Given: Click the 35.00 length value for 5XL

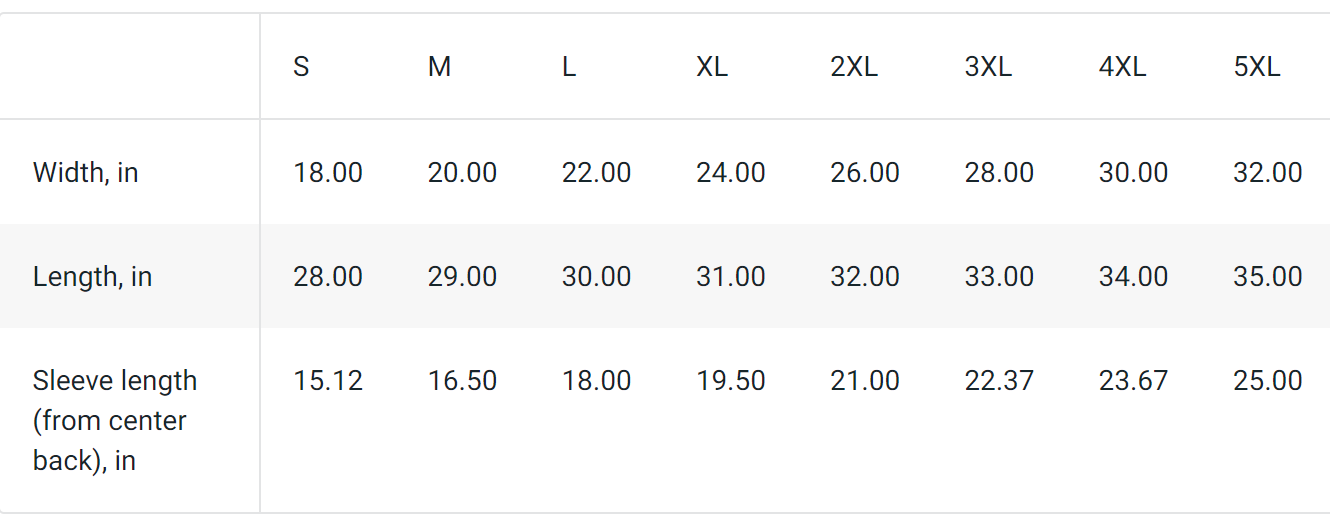Looking at the screenshot, I should 1268,276.
